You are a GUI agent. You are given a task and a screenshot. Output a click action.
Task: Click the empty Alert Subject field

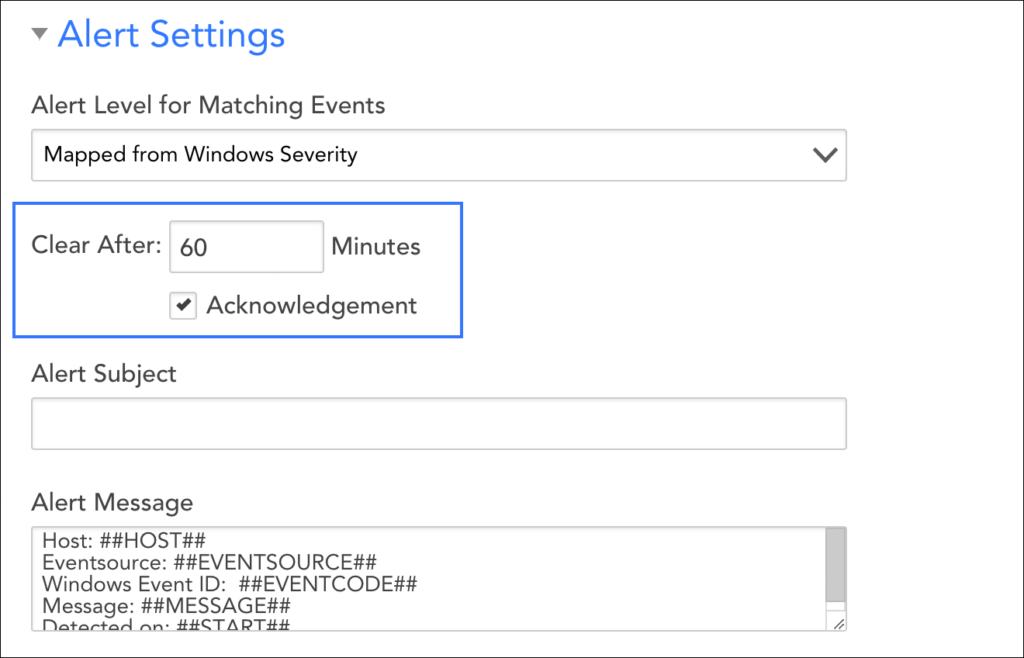click(x=440, y=423)
